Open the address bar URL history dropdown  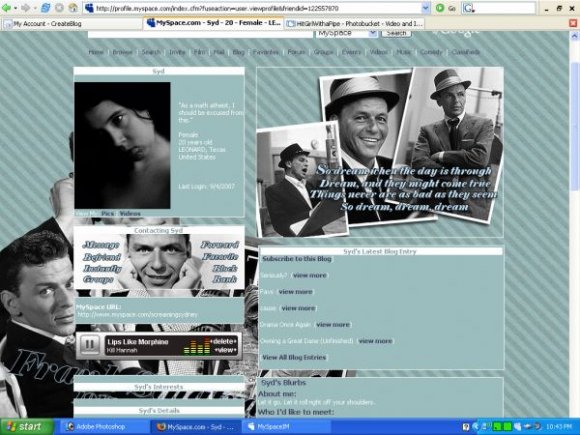coord(426,8)
